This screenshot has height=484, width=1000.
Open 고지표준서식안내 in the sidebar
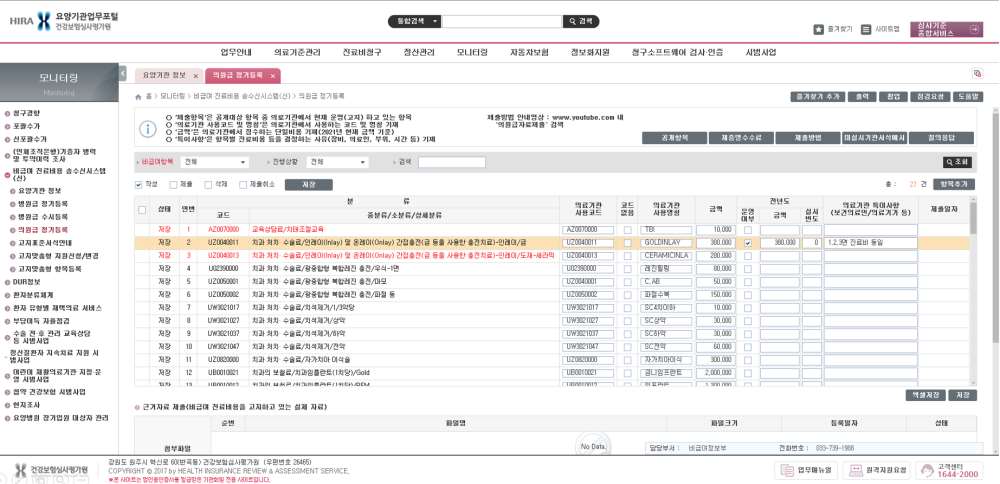pyautogui.click(x=45, y=243)
